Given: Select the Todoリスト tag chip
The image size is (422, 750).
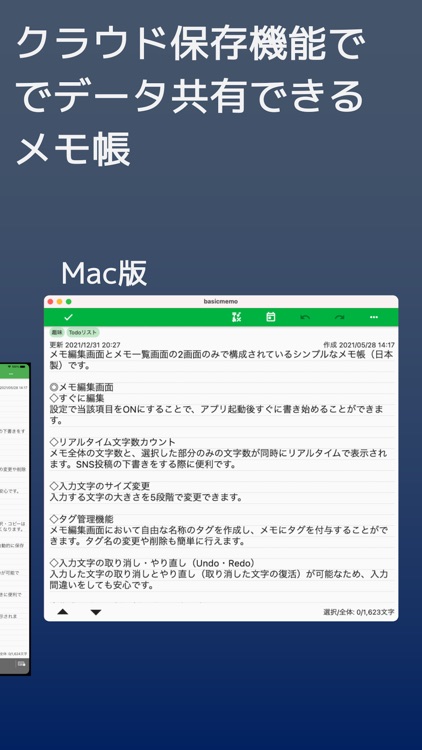Looking at the screenshot, I should [83, 332].
